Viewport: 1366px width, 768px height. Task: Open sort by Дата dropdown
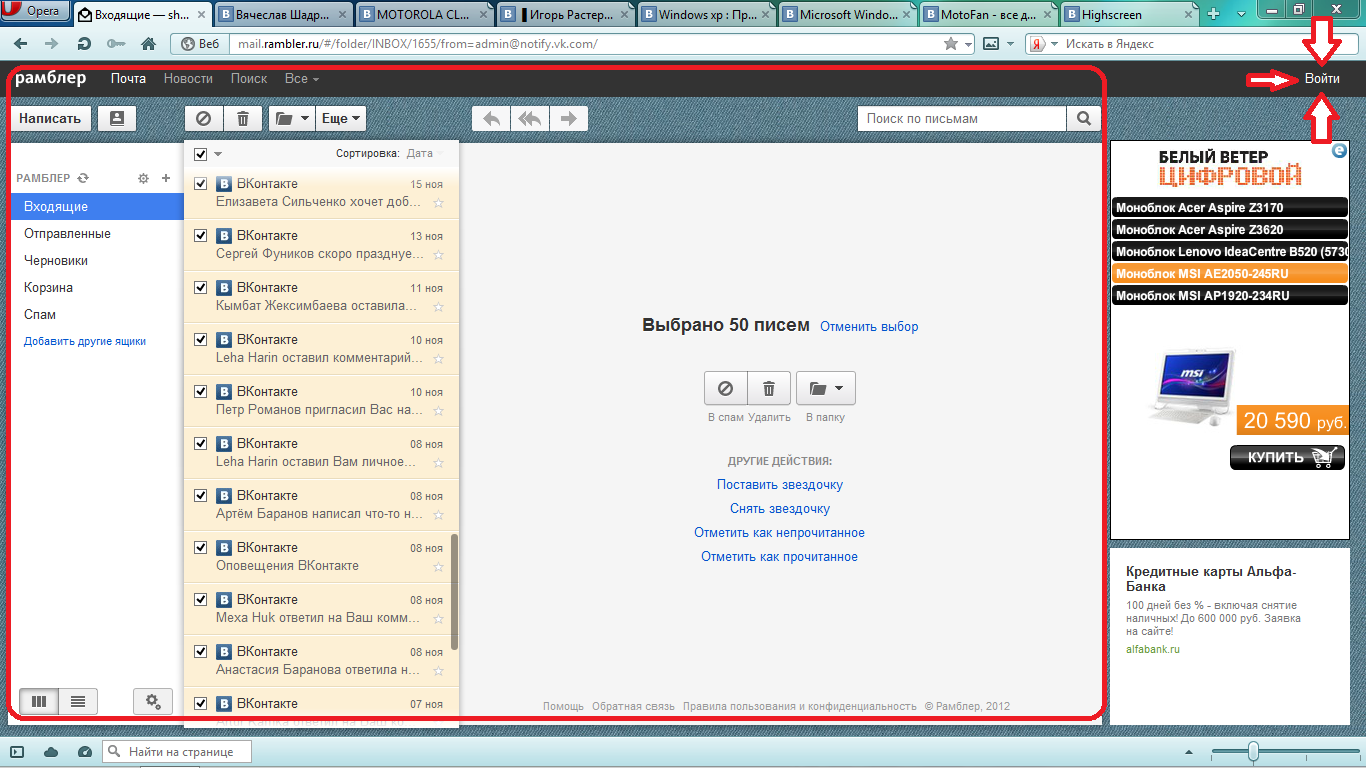tap(426, 154)
